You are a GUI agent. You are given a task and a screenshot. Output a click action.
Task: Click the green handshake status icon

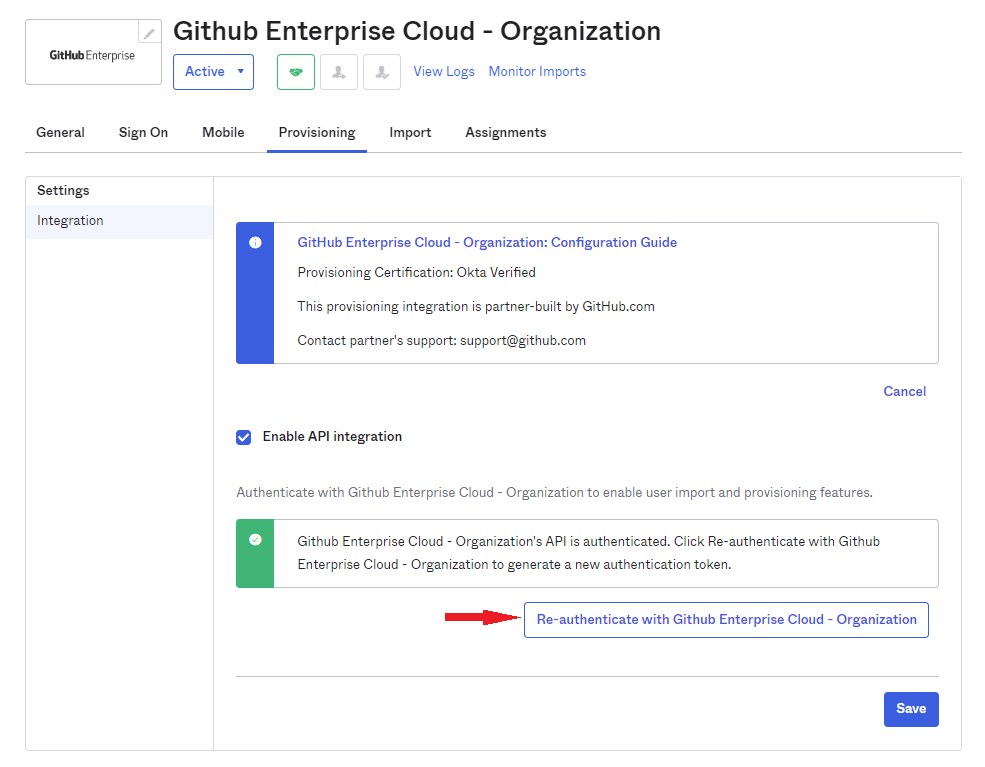[x=296, y=72]
